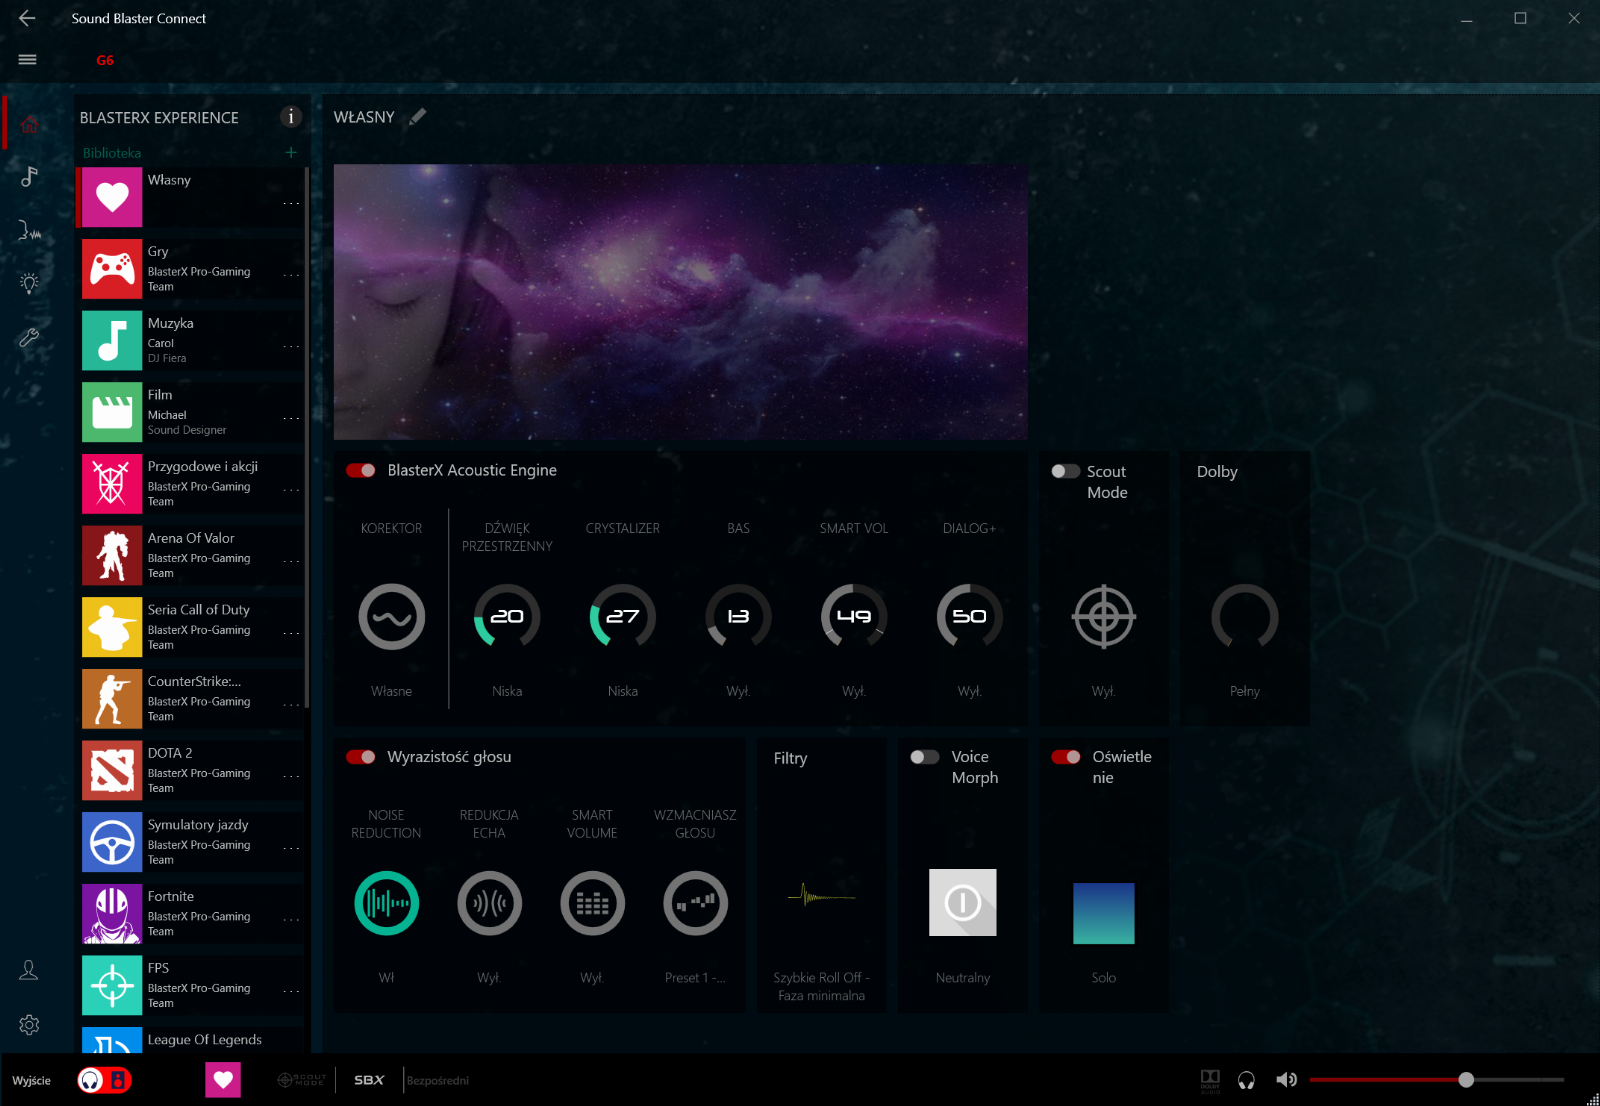Click the Noise Reduction icon
The image size is (1600, 1106).
coord(386,904)
